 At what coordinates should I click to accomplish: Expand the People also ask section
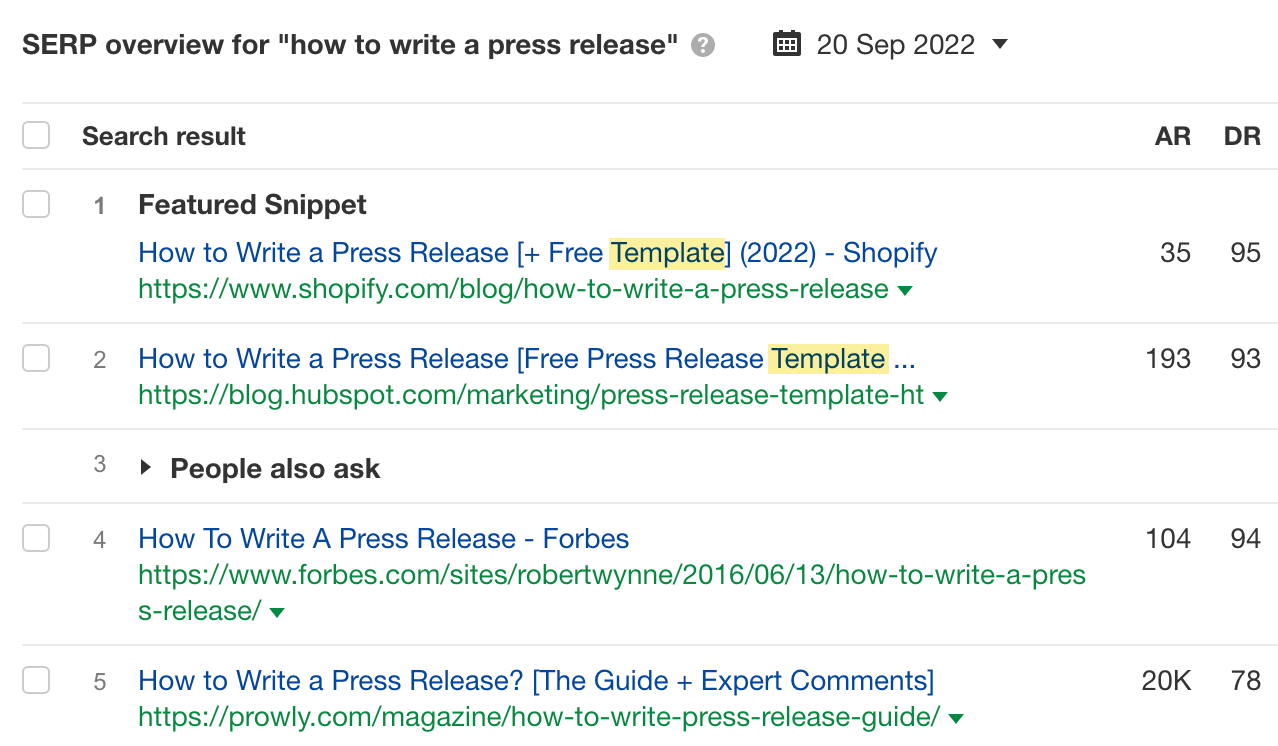click(x=146, y=466)
